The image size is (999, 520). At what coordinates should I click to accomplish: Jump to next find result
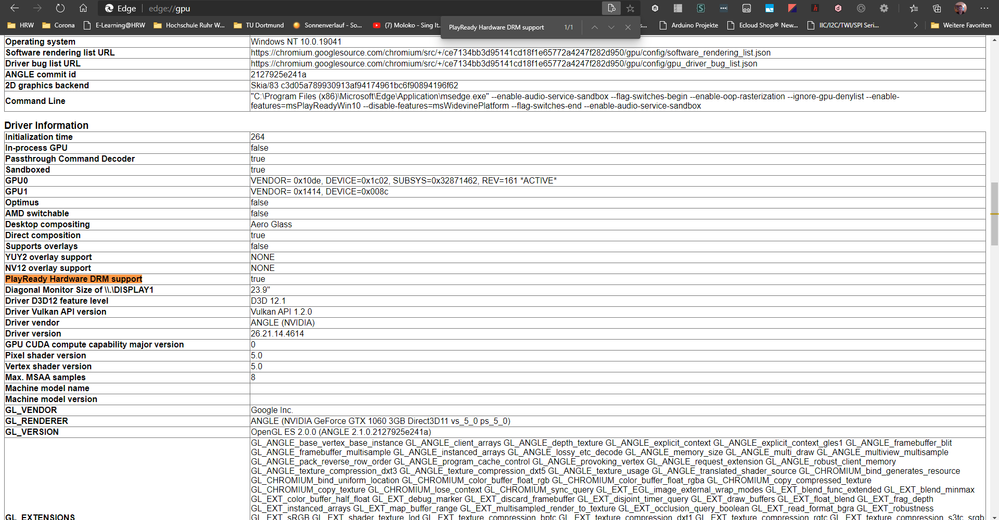coord(611,27)
